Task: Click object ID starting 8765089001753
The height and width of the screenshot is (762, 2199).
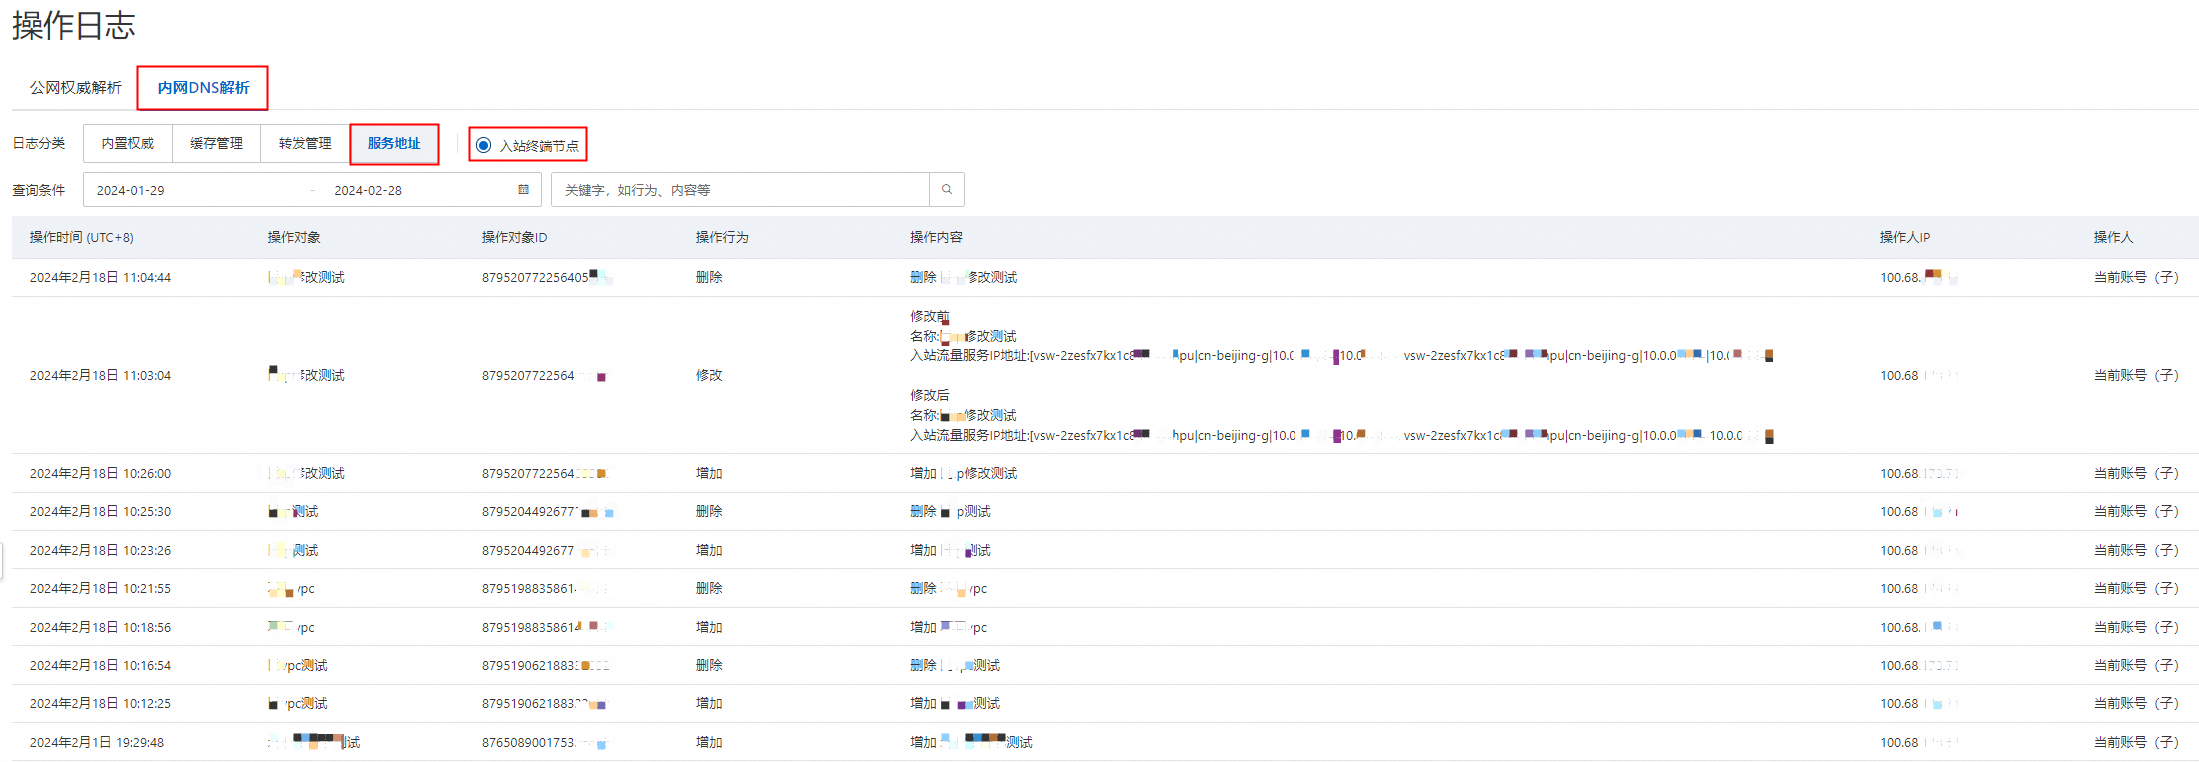Action: (544, 742)
